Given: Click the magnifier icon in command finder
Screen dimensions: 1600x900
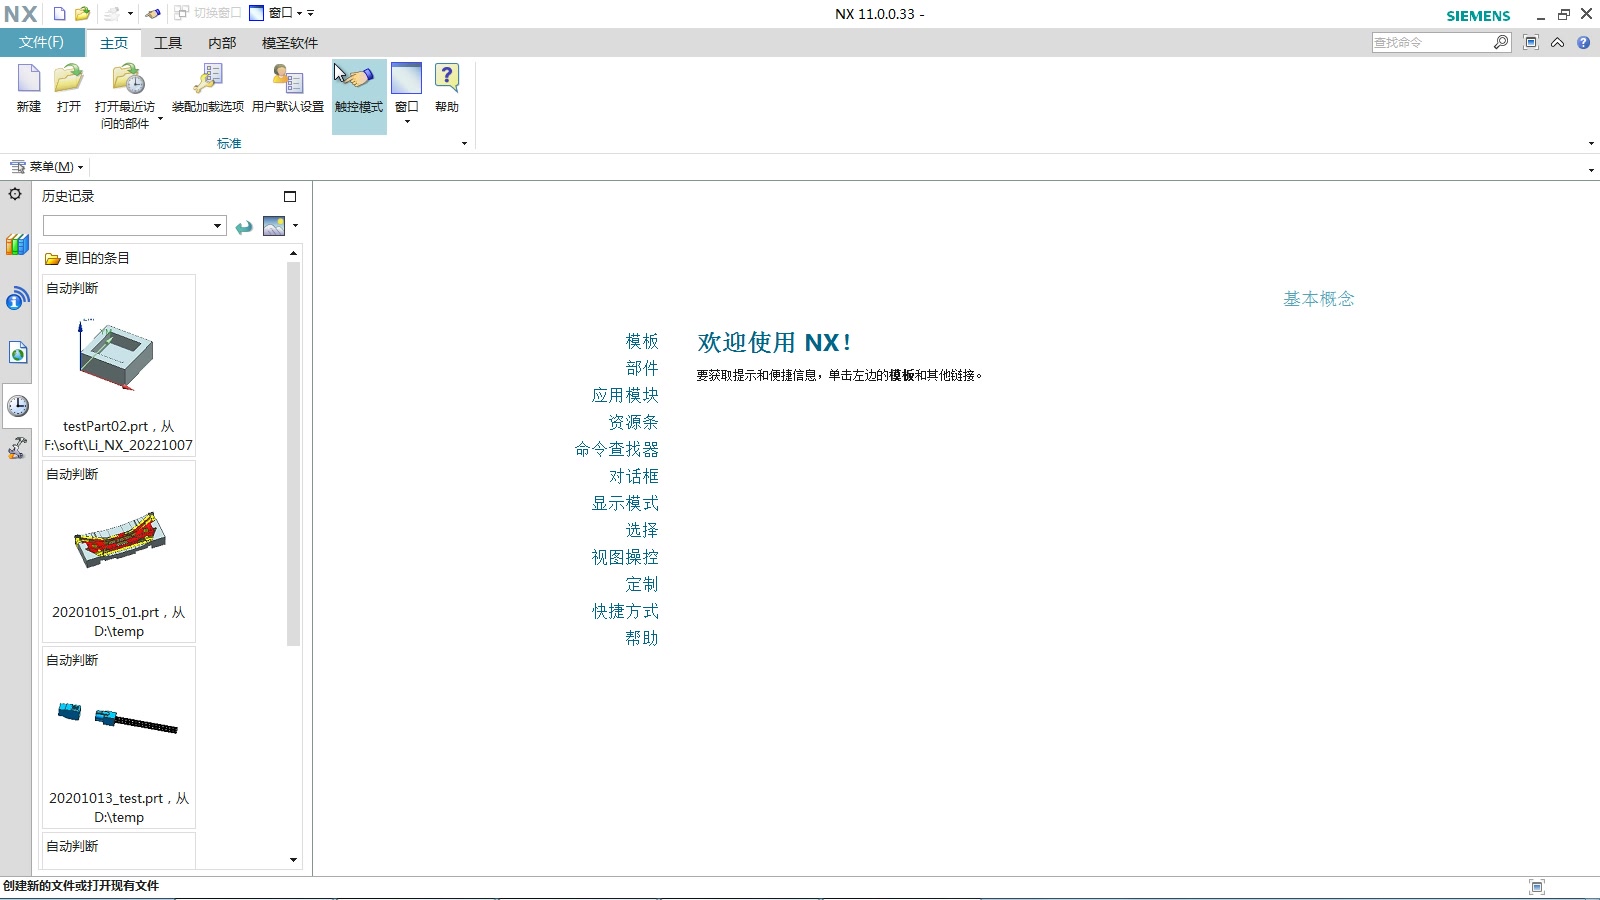Looking at the screenshot, I should [x=1501, y=42].
